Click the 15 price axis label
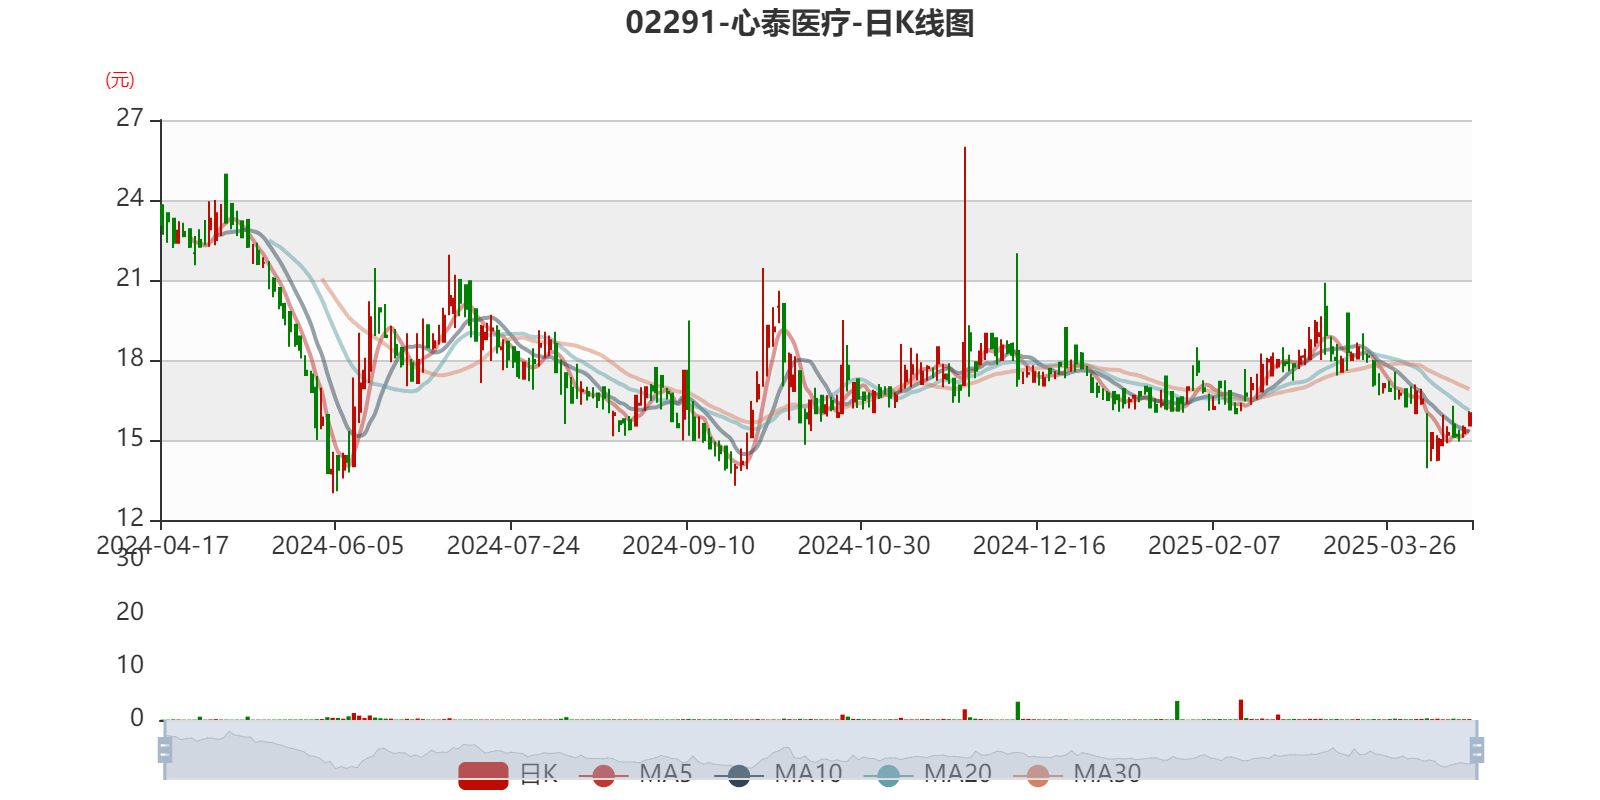1600x800 pixels. click(x=130, y=438)
